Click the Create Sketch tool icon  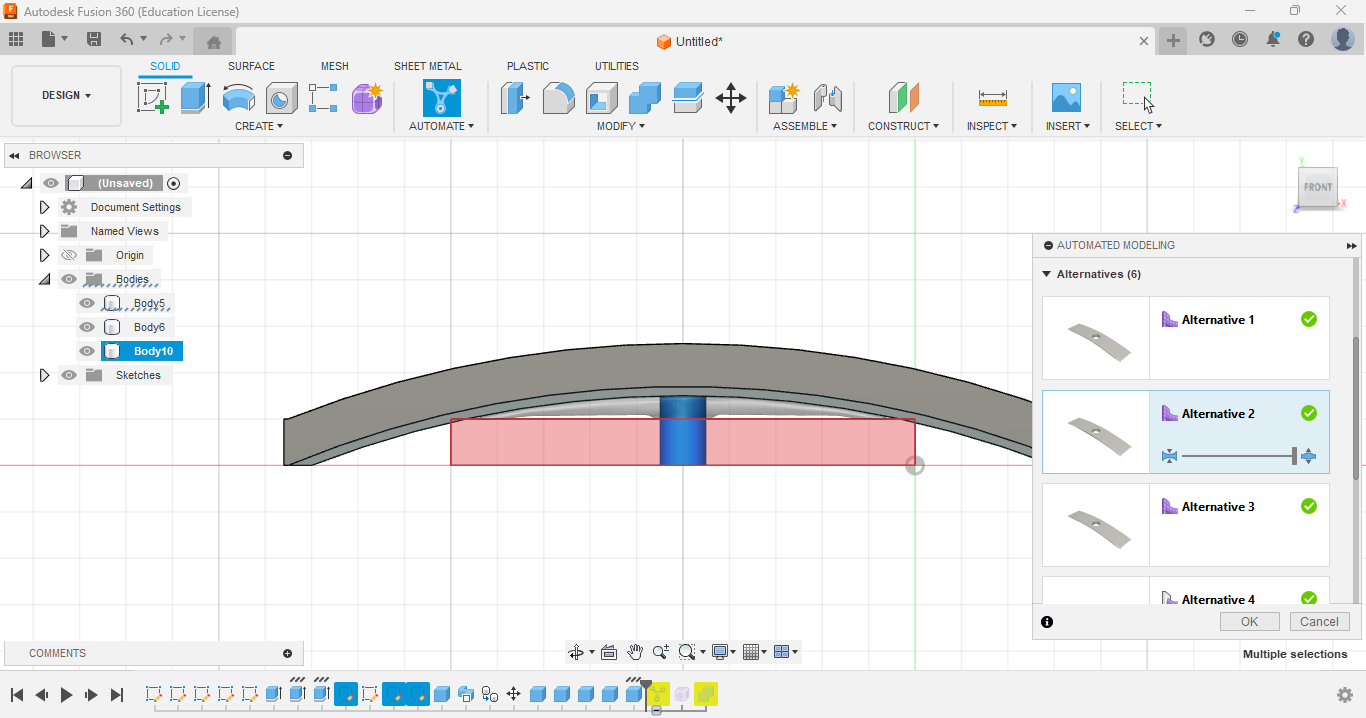tap(152, 98)
